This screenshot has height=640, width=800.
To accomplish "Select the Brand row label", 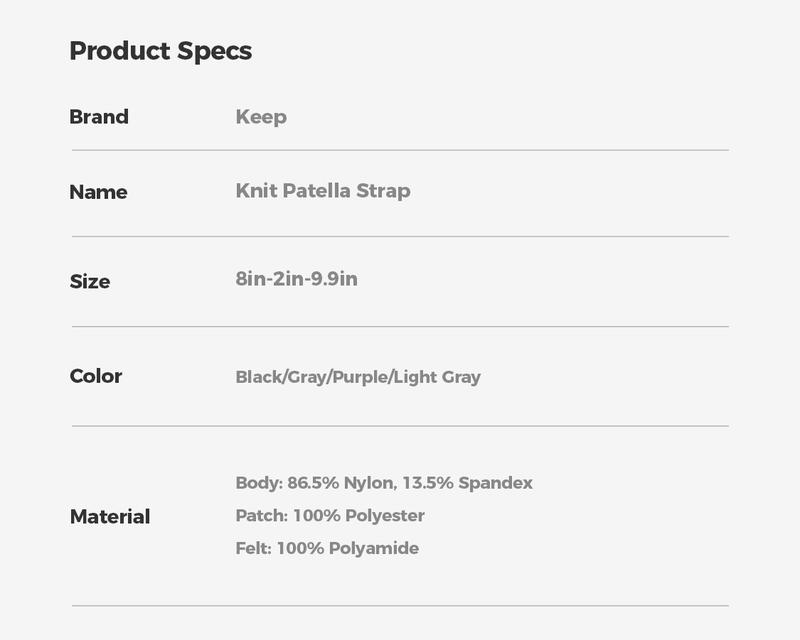I will coord(99,117).
